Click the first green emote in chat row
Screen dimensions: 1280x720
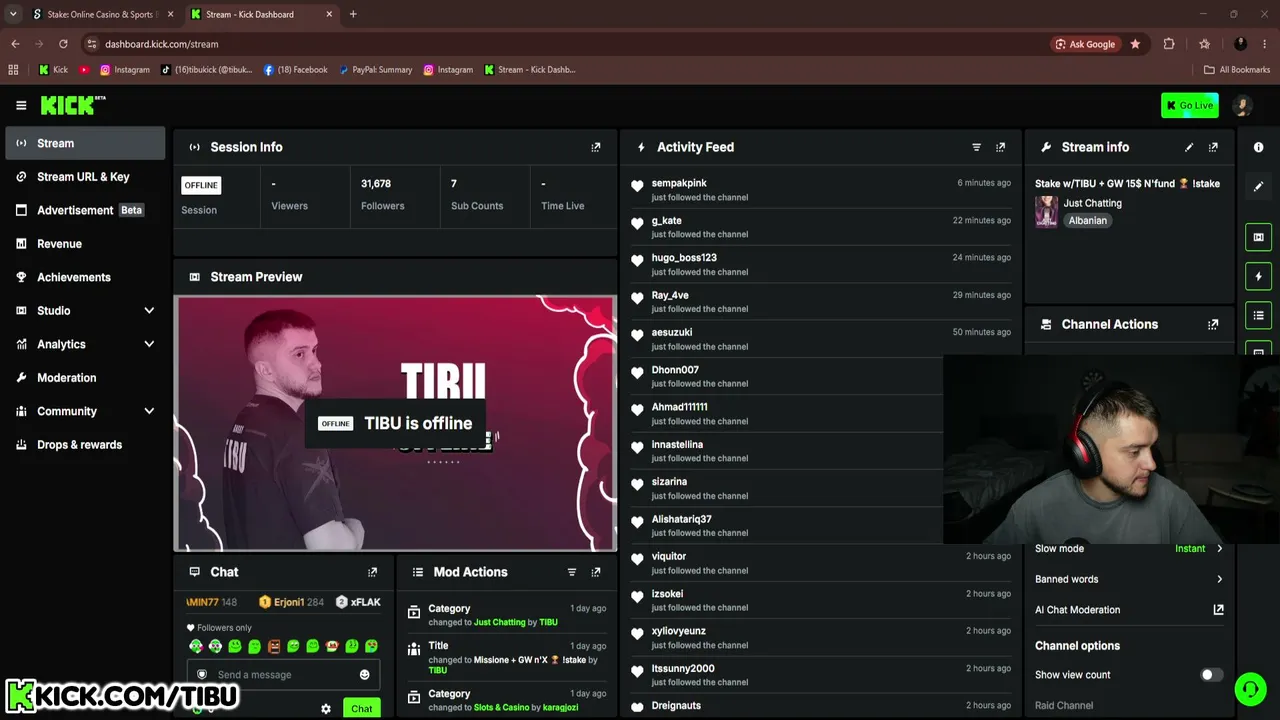click(x=195, y=646)
